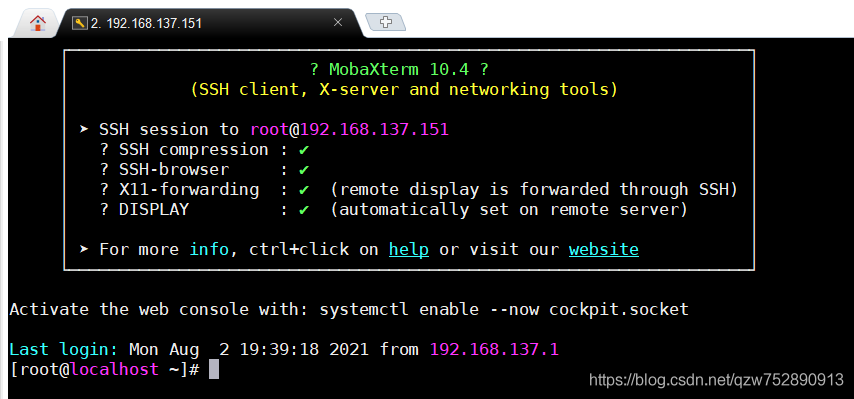This screenshot has height=399, width=854.
Task: Open the Home tab with house icon
Action: coord(38,23)
